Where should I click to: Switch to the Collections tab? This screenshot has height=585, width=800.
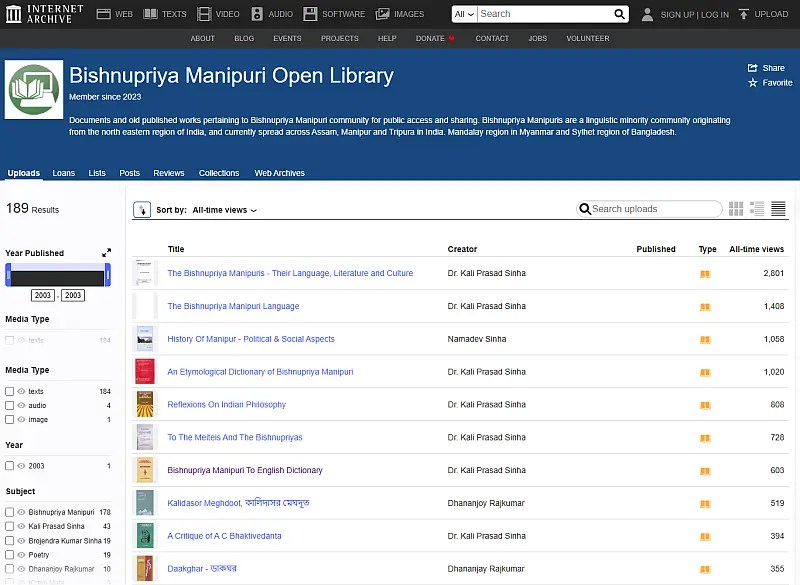(219, 173)
